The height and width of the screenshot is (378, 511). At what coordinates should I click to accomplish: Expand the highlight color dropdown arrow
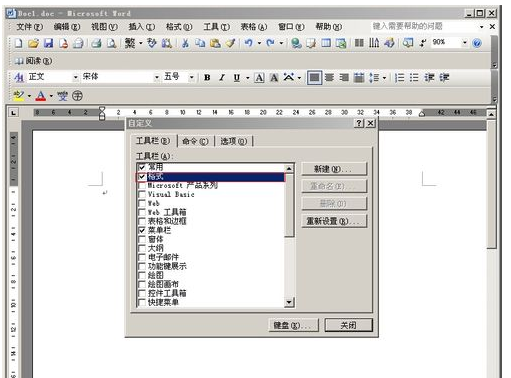coord(29,96)
